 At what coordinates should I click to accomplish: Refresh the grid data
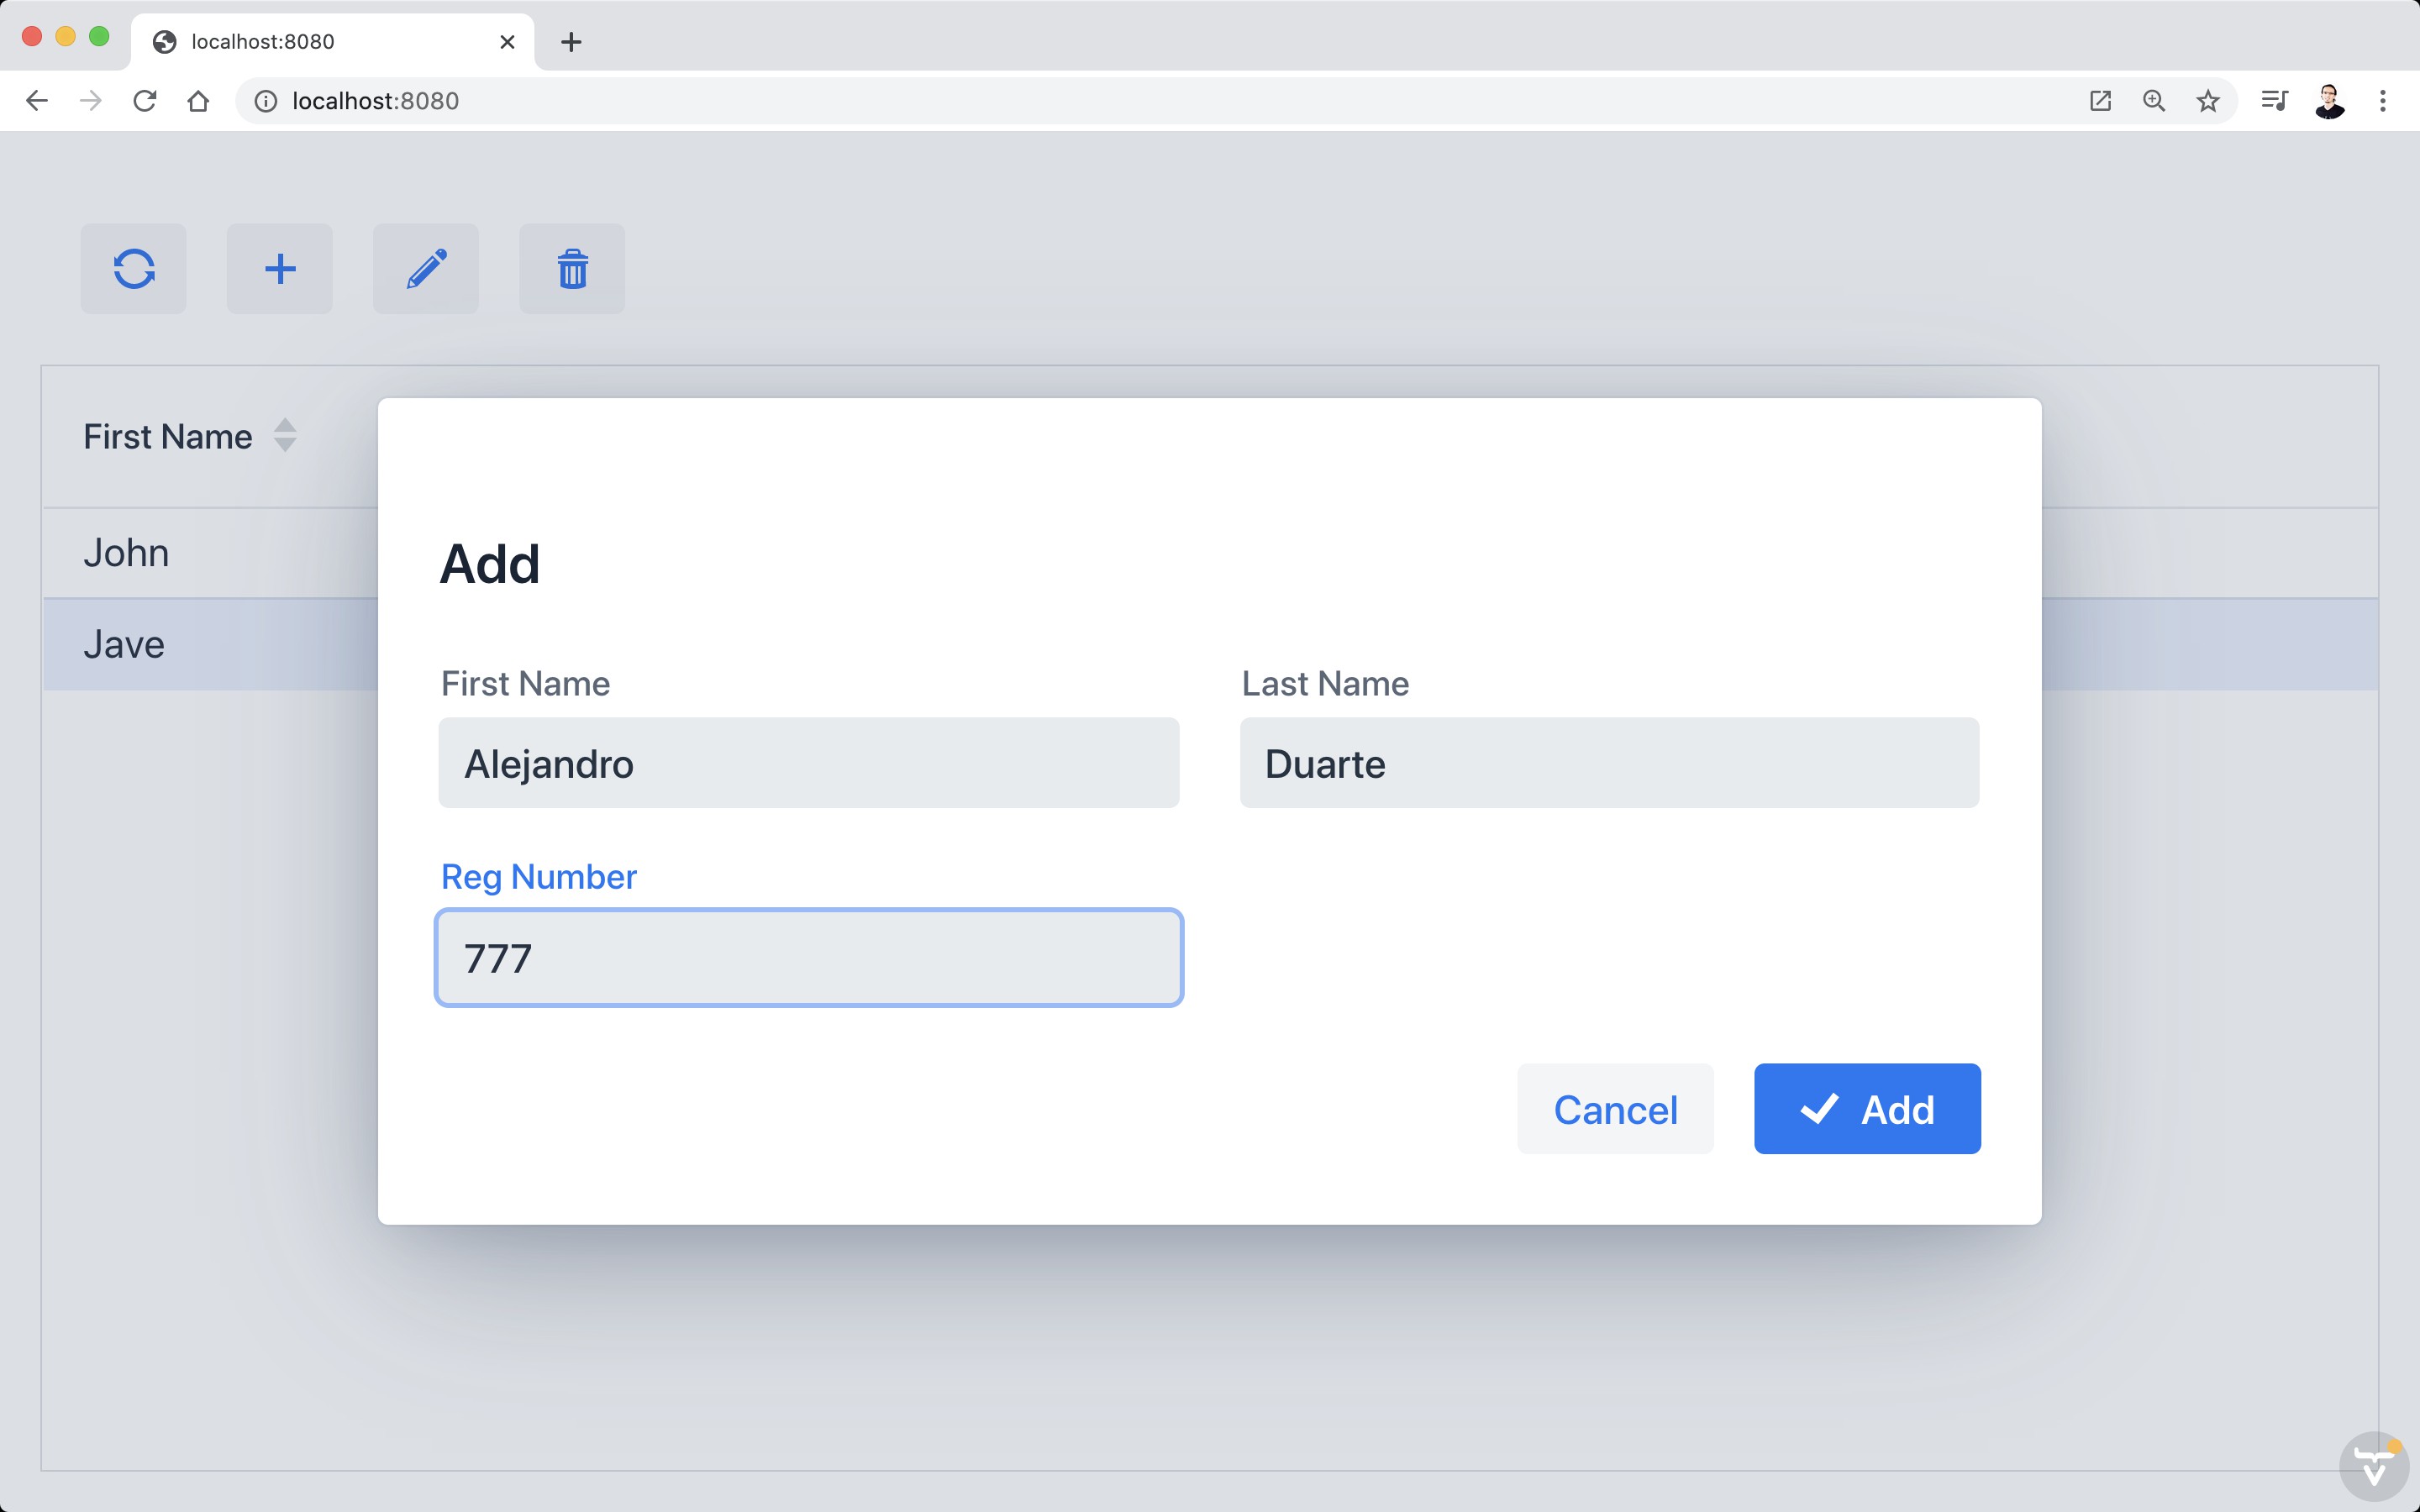click(134, 268)
